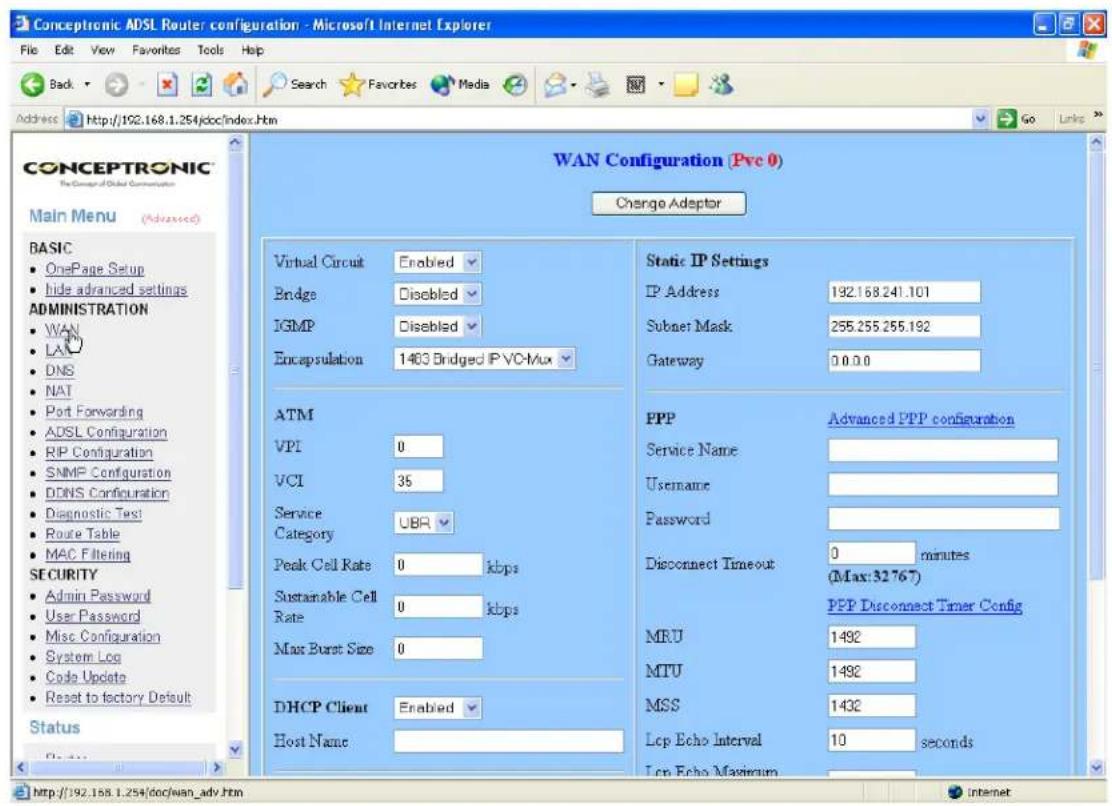Open the OnePage Setup link

tap(95, 269)
